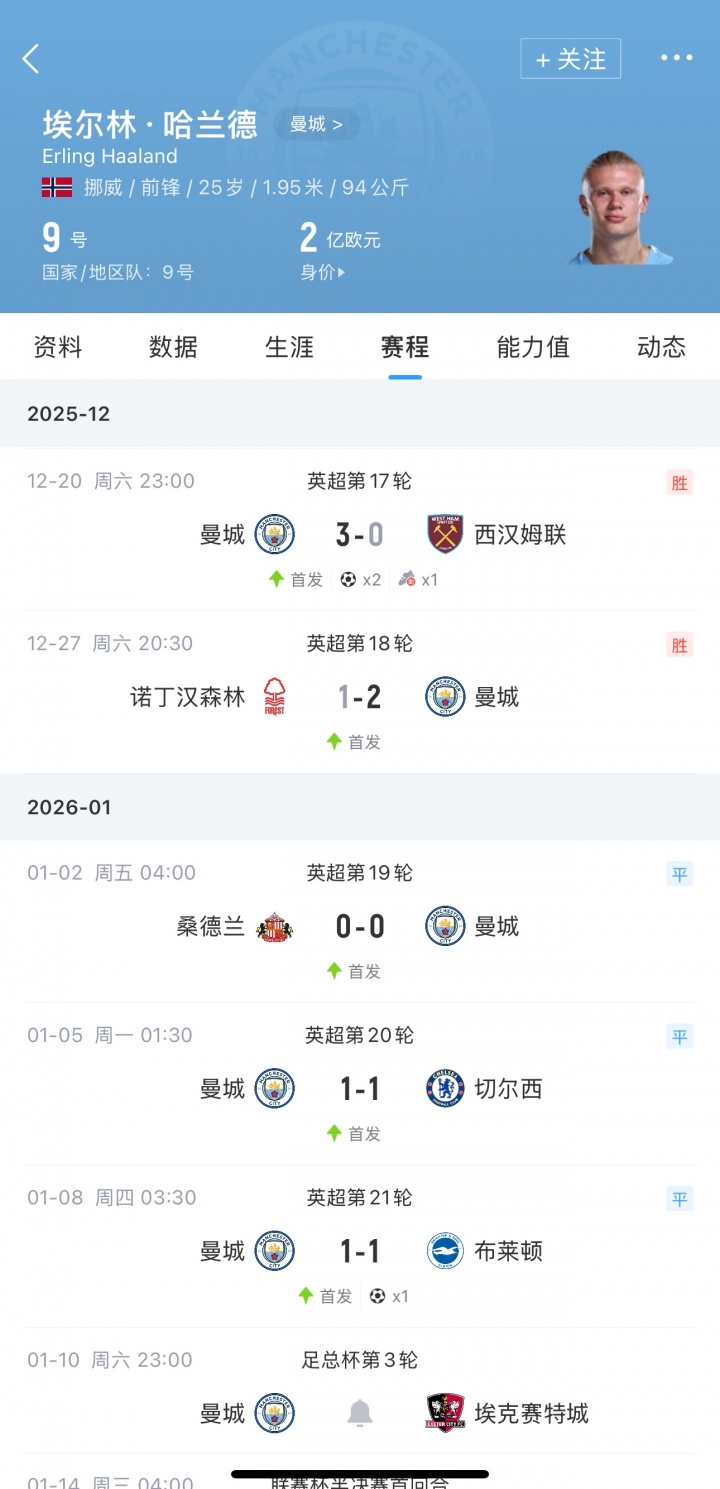Tap the Brighton club crest
The height and width of the screenshot is (1489, 720).
tap(445, 1251)
